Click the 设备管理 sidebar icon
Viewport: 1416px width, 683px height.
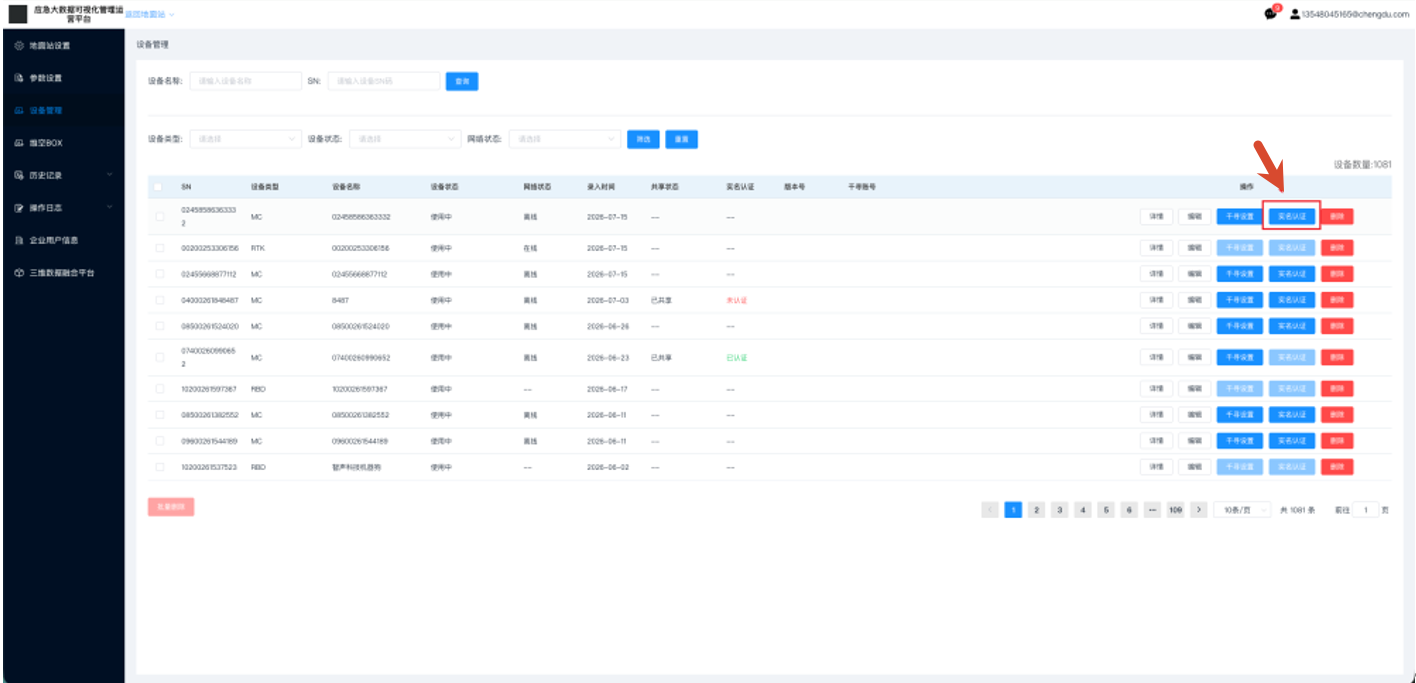click(x=19, y=110)
